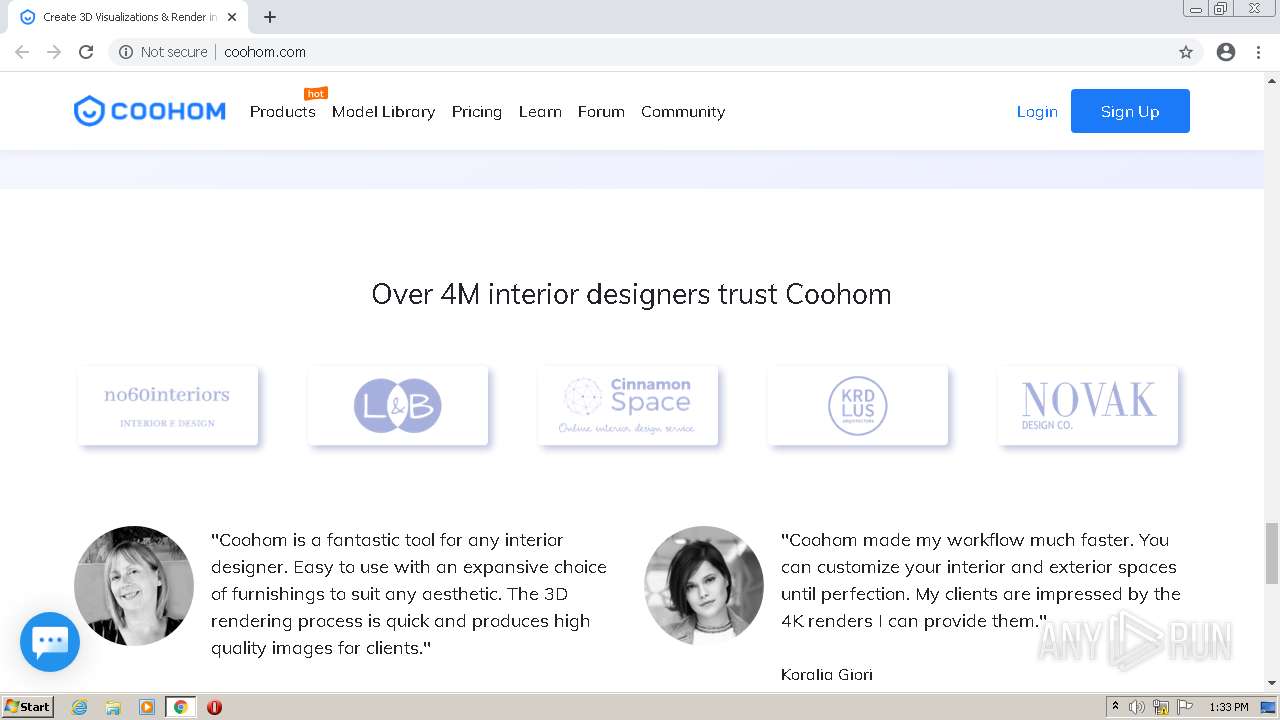Click the Coohom logo in header
Screen dimensions: 1280x720
(150, 111)
